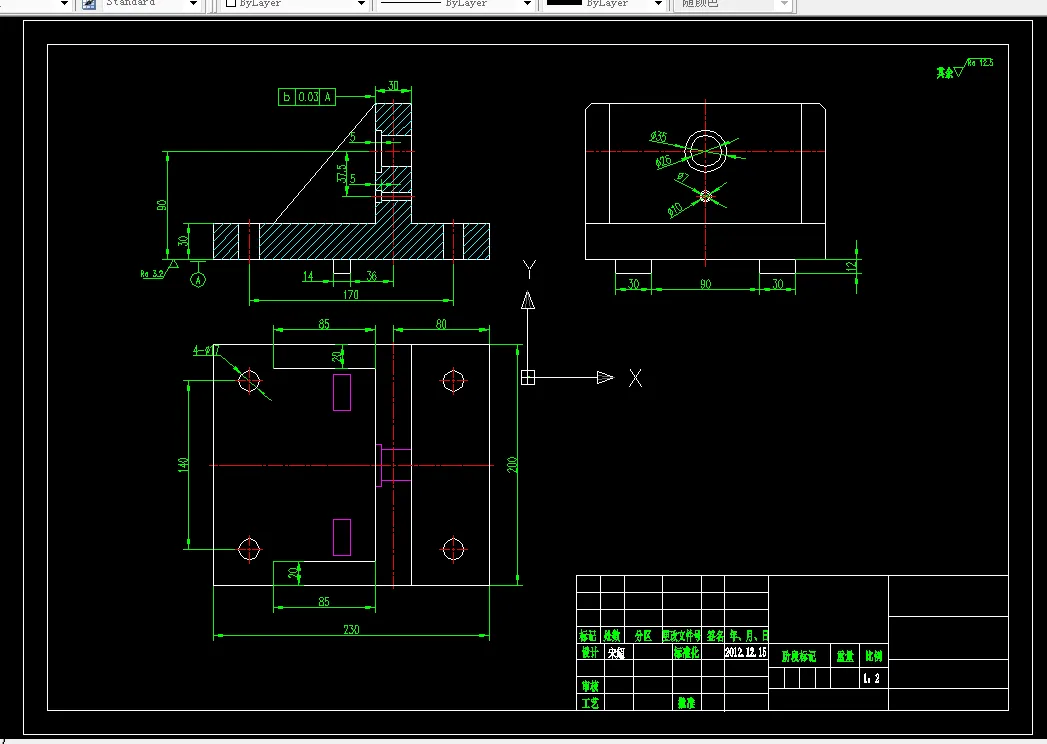Click the date 2012.12.15
The width and height of the screenshot is (1047, 744).
pyautogui.click(x=746, y=652)
